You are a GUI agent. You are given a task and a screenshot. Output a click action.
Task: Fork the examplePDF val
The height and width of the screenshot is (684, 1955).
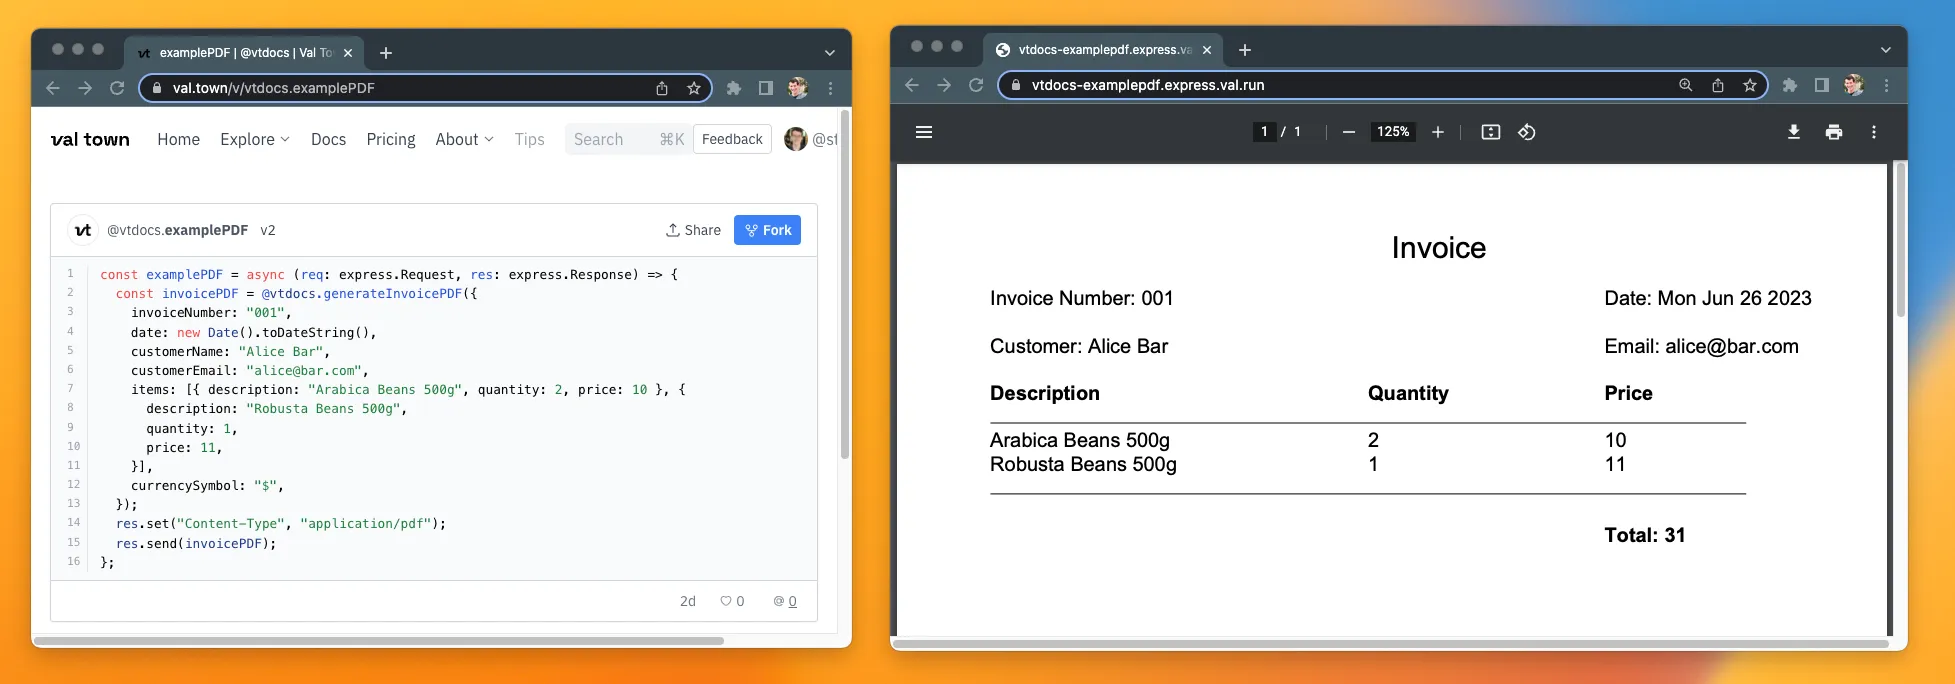click(767, 230)
